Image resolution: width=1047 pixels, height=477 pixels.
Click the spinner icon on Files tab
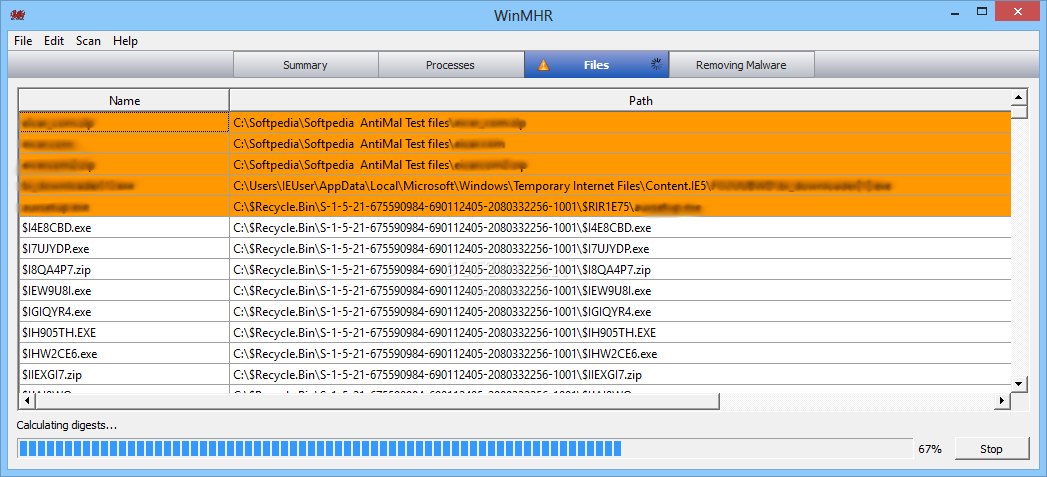[656, 65]
